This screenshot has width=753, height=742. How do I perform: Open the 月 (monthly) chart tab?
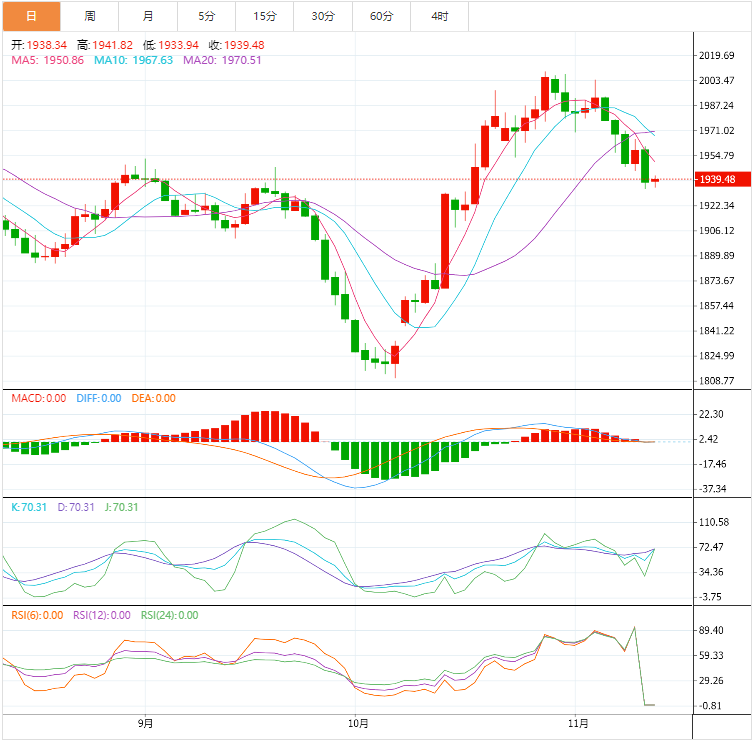click(x=148, y=16)
